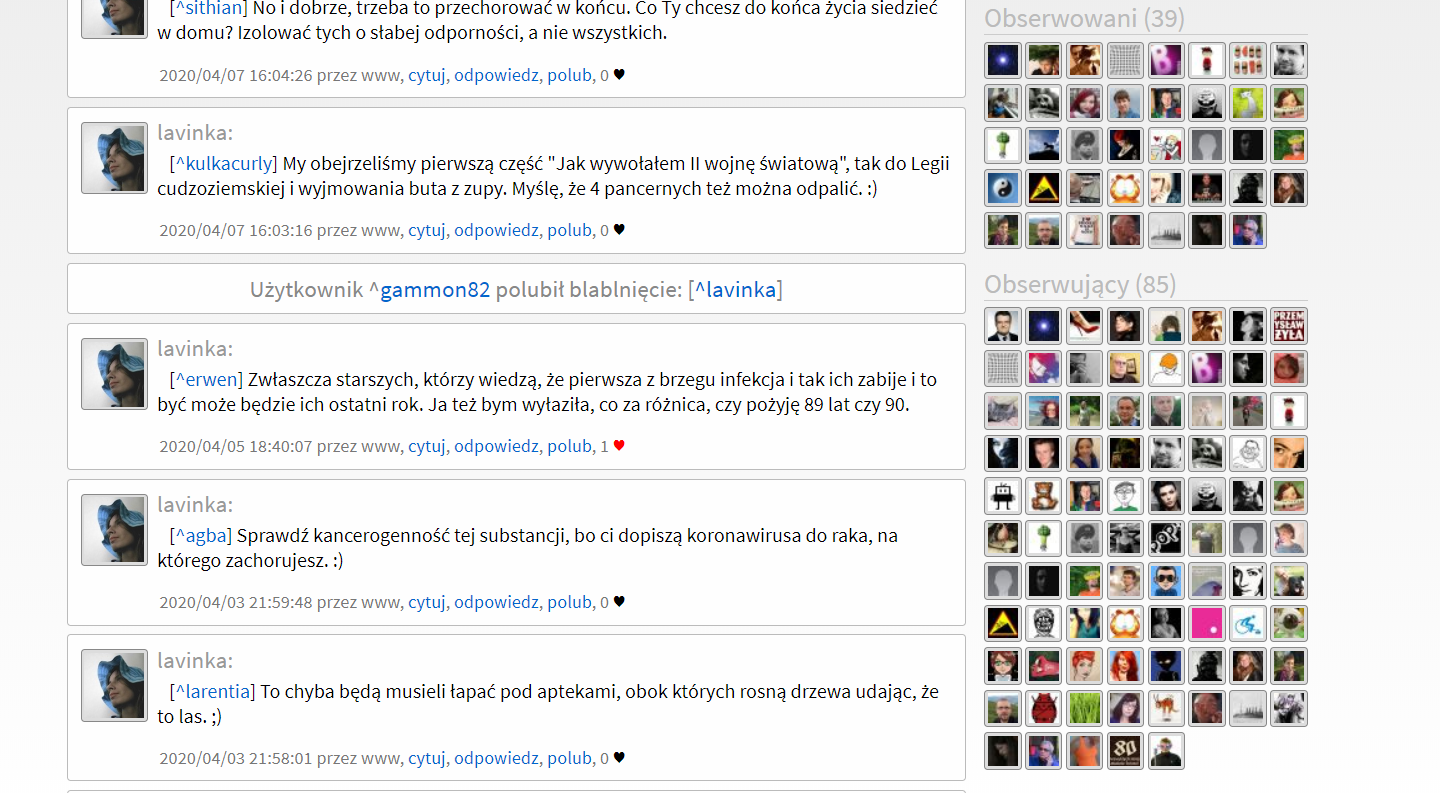Click polub on the 21:59:48 post
The width and height of the screenshot is (1440, 793).
click(x=569, y=603)
